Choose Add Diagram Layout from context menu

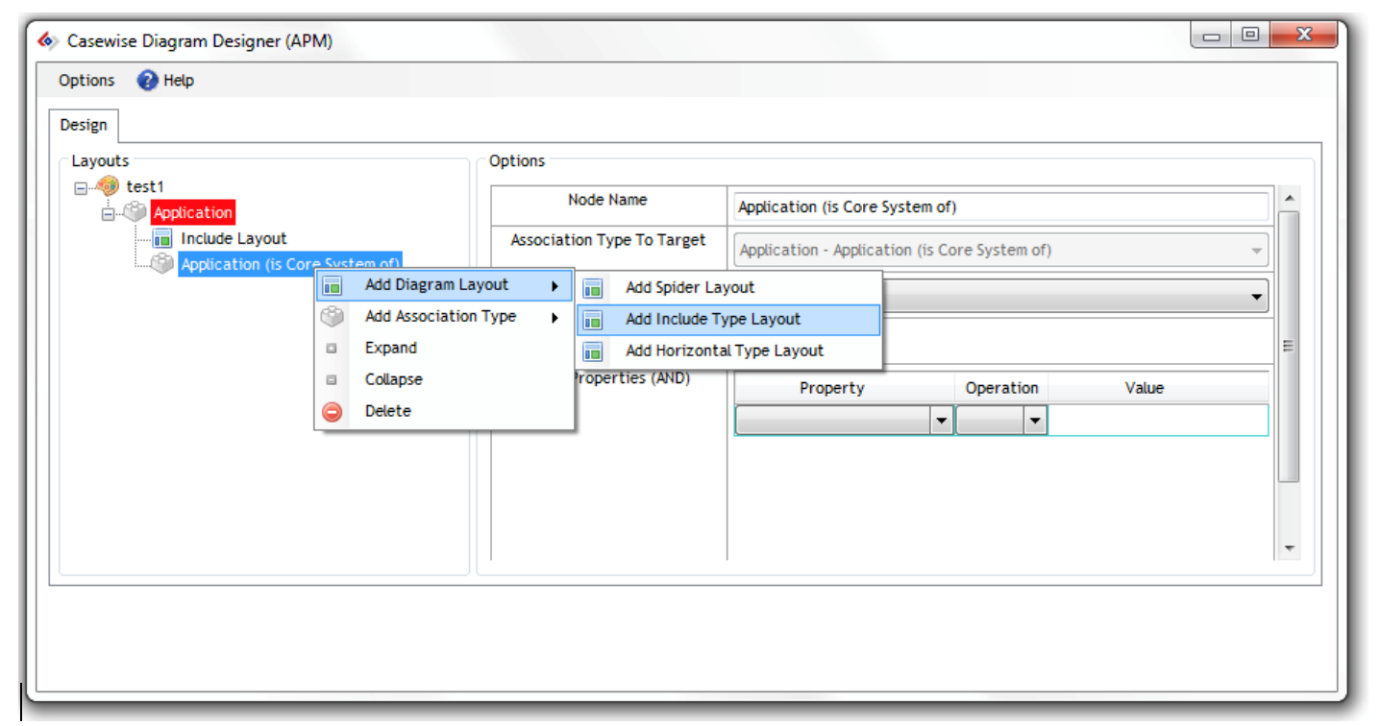click(x=445, y=285)
